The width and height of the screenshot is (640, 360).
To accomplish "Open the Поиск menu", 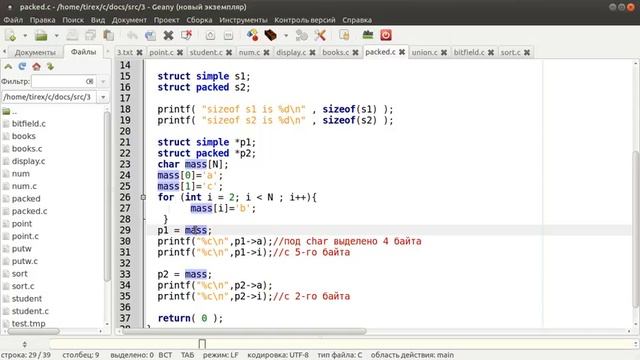I will [73, 20].
